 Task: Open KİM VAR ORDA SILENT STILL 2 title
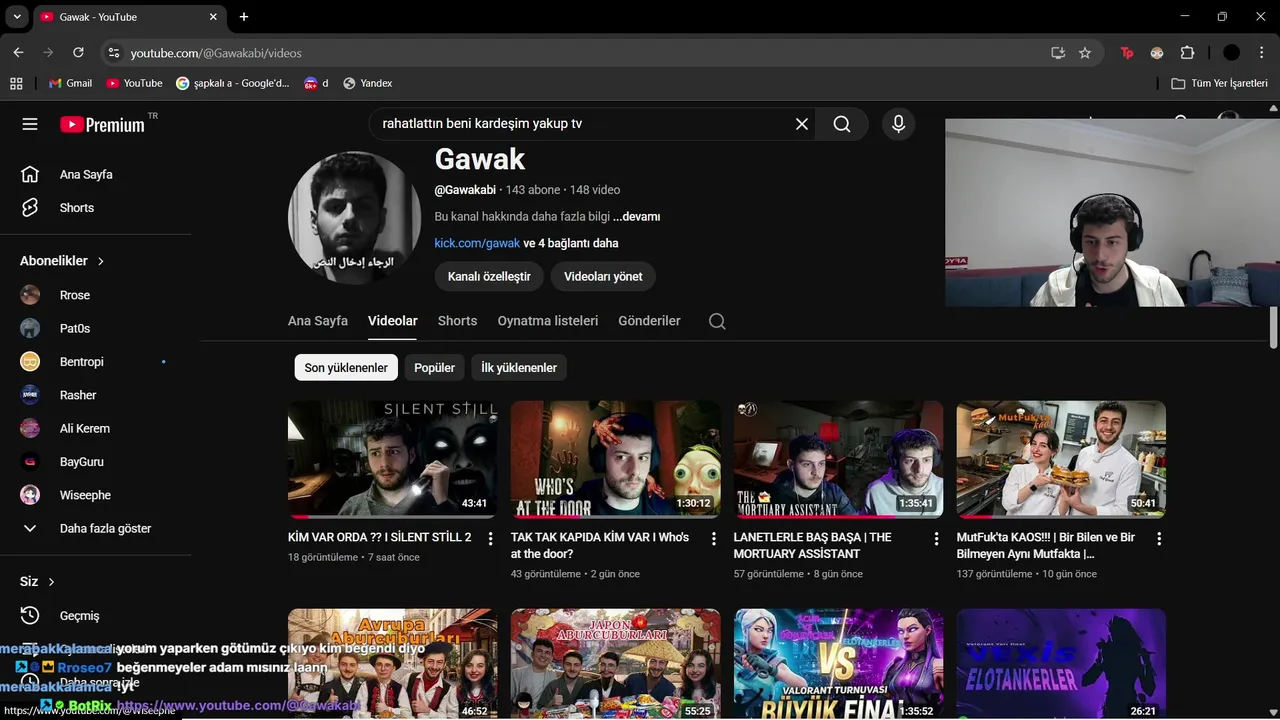(380, 537)
